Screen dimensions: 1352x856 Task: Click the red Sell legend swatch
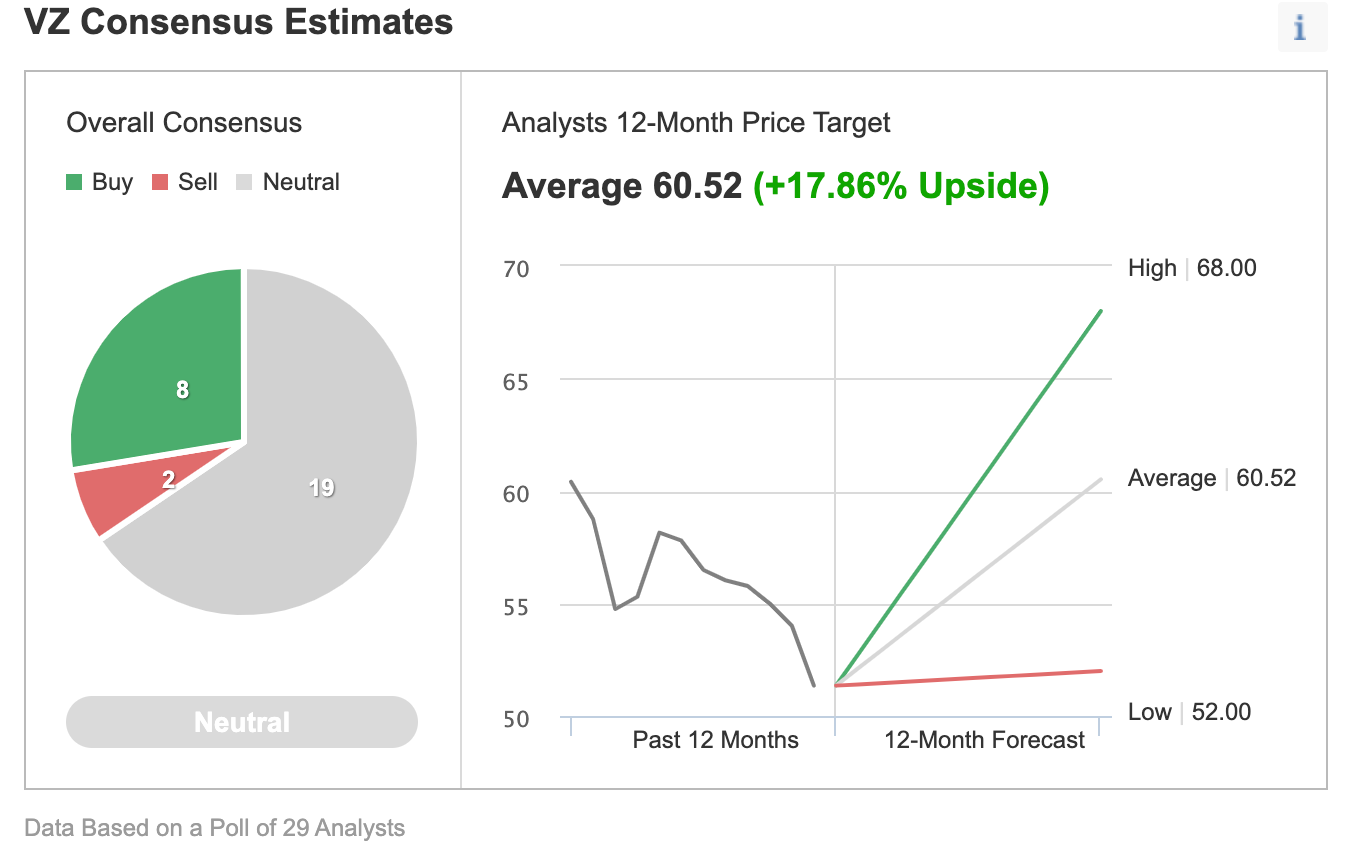160,182
